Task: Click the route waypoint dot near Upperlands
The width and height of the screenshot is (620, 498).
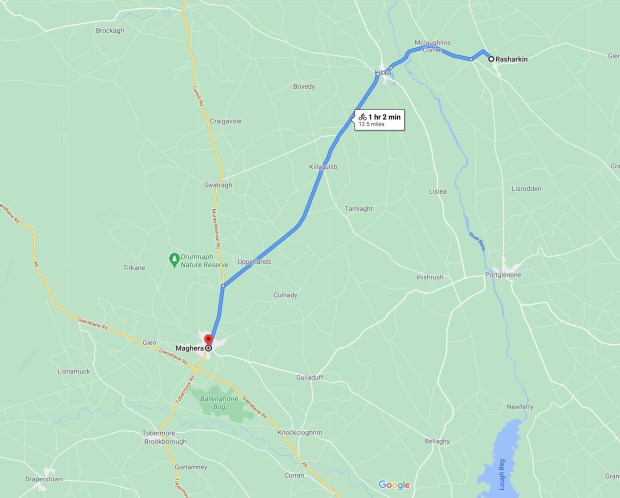Action: click(223, 286)
